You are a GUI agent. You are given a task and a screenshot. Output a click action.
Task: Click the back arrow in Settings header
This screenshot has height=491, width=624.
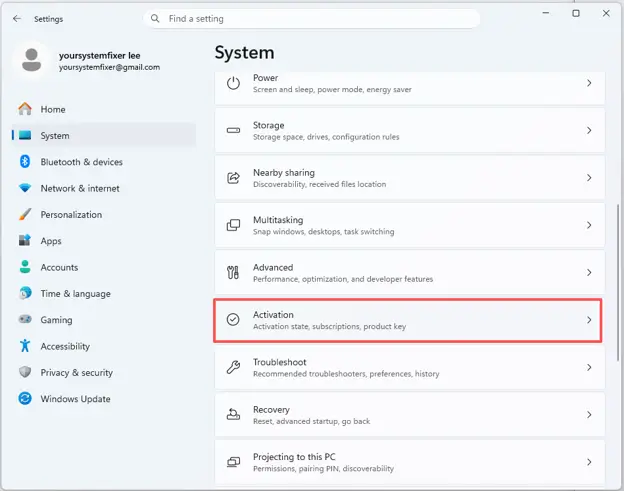pyautogui.click(x=17, y=19)
